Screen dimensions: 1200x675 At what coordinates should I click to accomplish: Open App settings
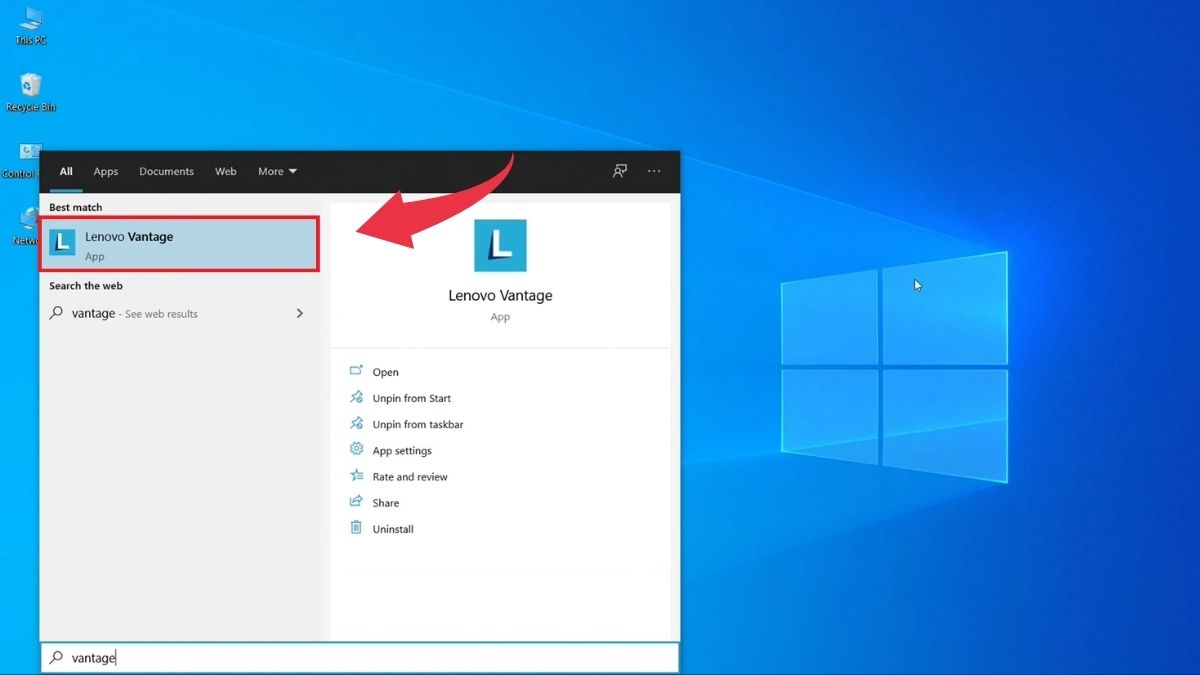402,451
